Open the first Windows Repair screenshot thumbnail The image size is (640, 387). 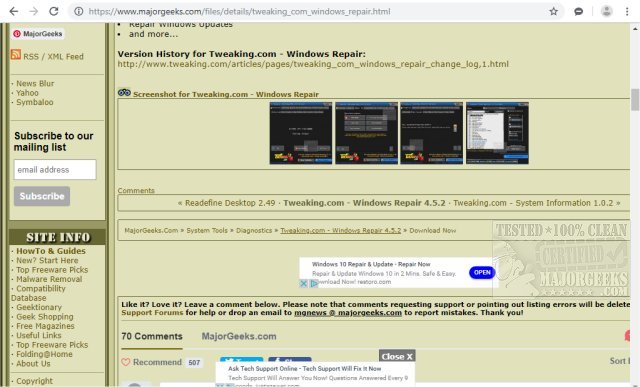(x=301, y=133)
